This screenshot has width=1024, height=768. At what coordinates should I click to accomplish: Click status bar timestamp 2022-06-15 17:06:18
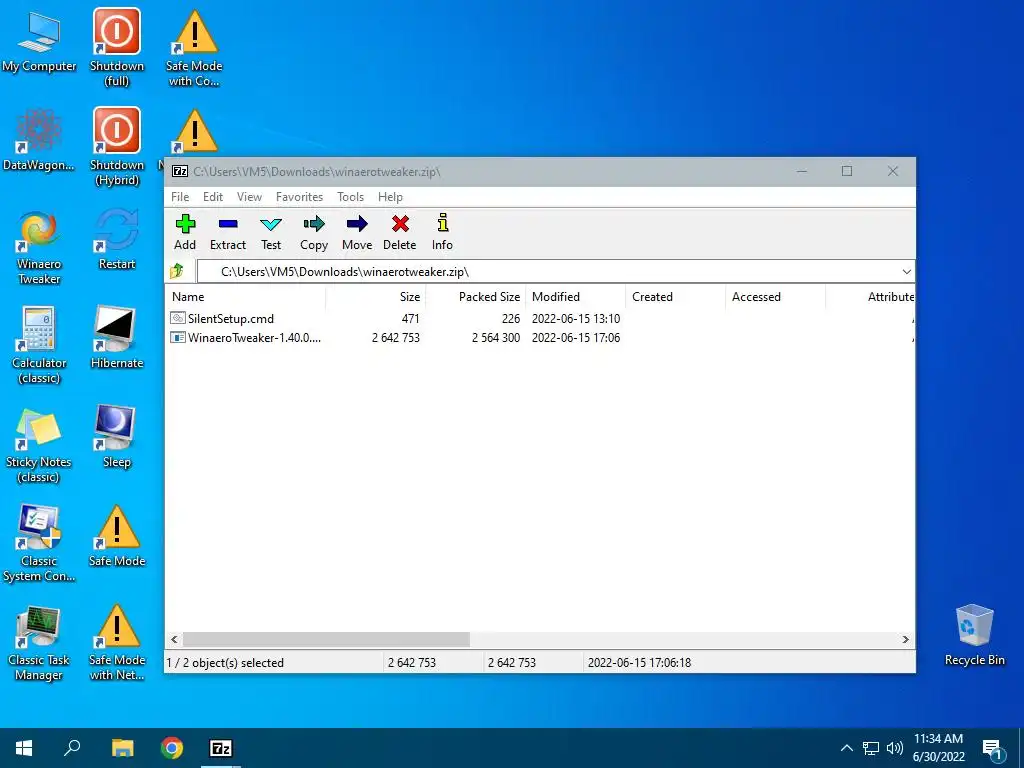click(639, 663)
